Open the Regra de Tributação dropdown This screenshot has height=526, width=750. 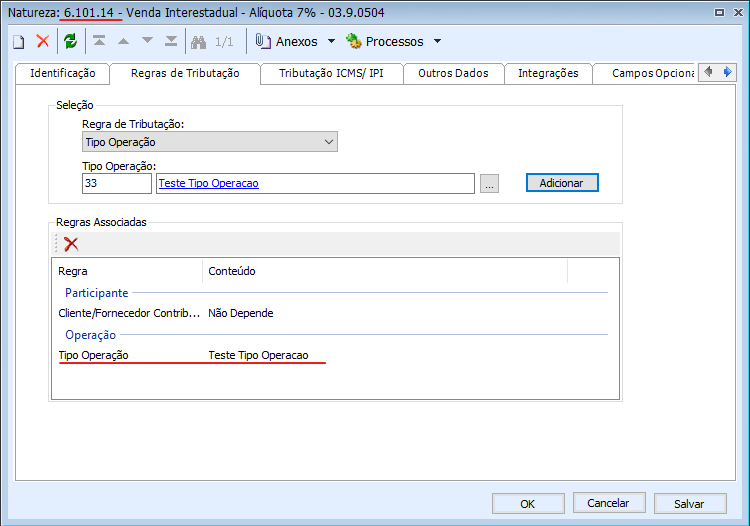coord(210,142)
